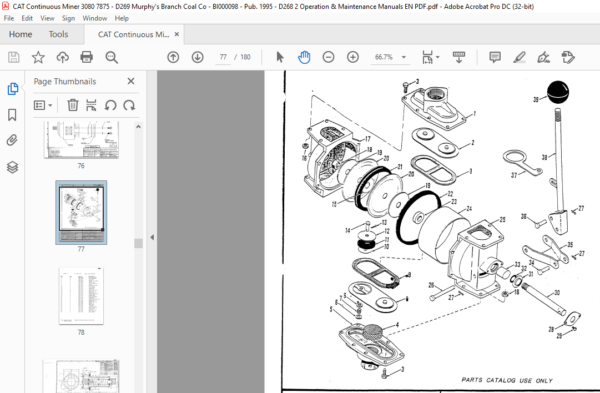Click the arrow Selection tool
Viewport: 600px width, 393px height.
(x=280, y=57)
